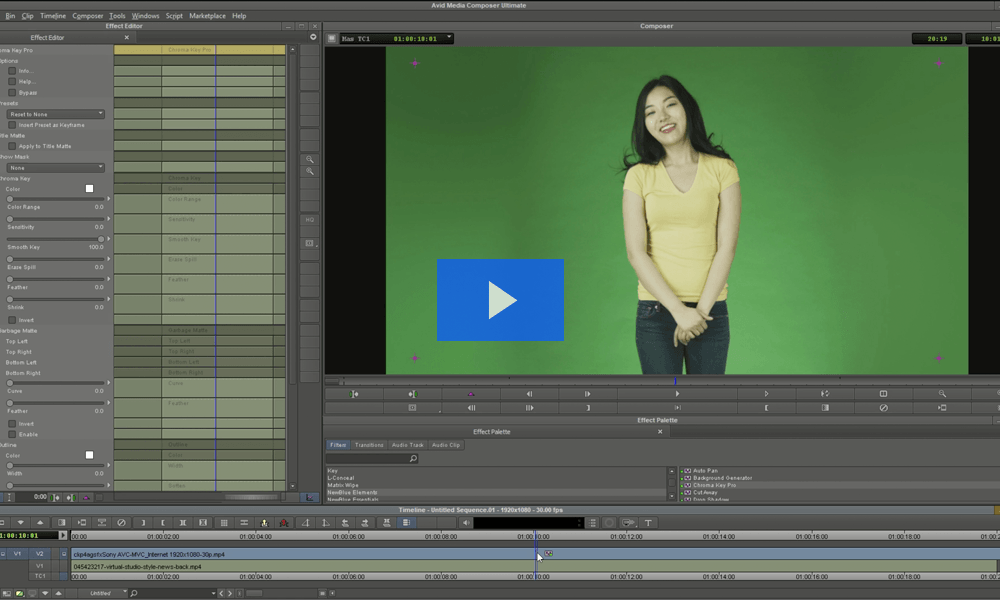The height and width of the screenshot is (600, 1000).
Task: Click the red Extract icon in timeline toolbar
Action: [284, 523]
